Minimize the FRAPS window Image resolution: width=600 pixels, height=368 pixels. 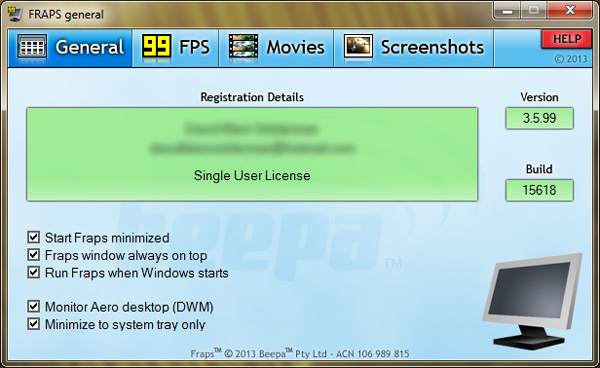[507, 11]
